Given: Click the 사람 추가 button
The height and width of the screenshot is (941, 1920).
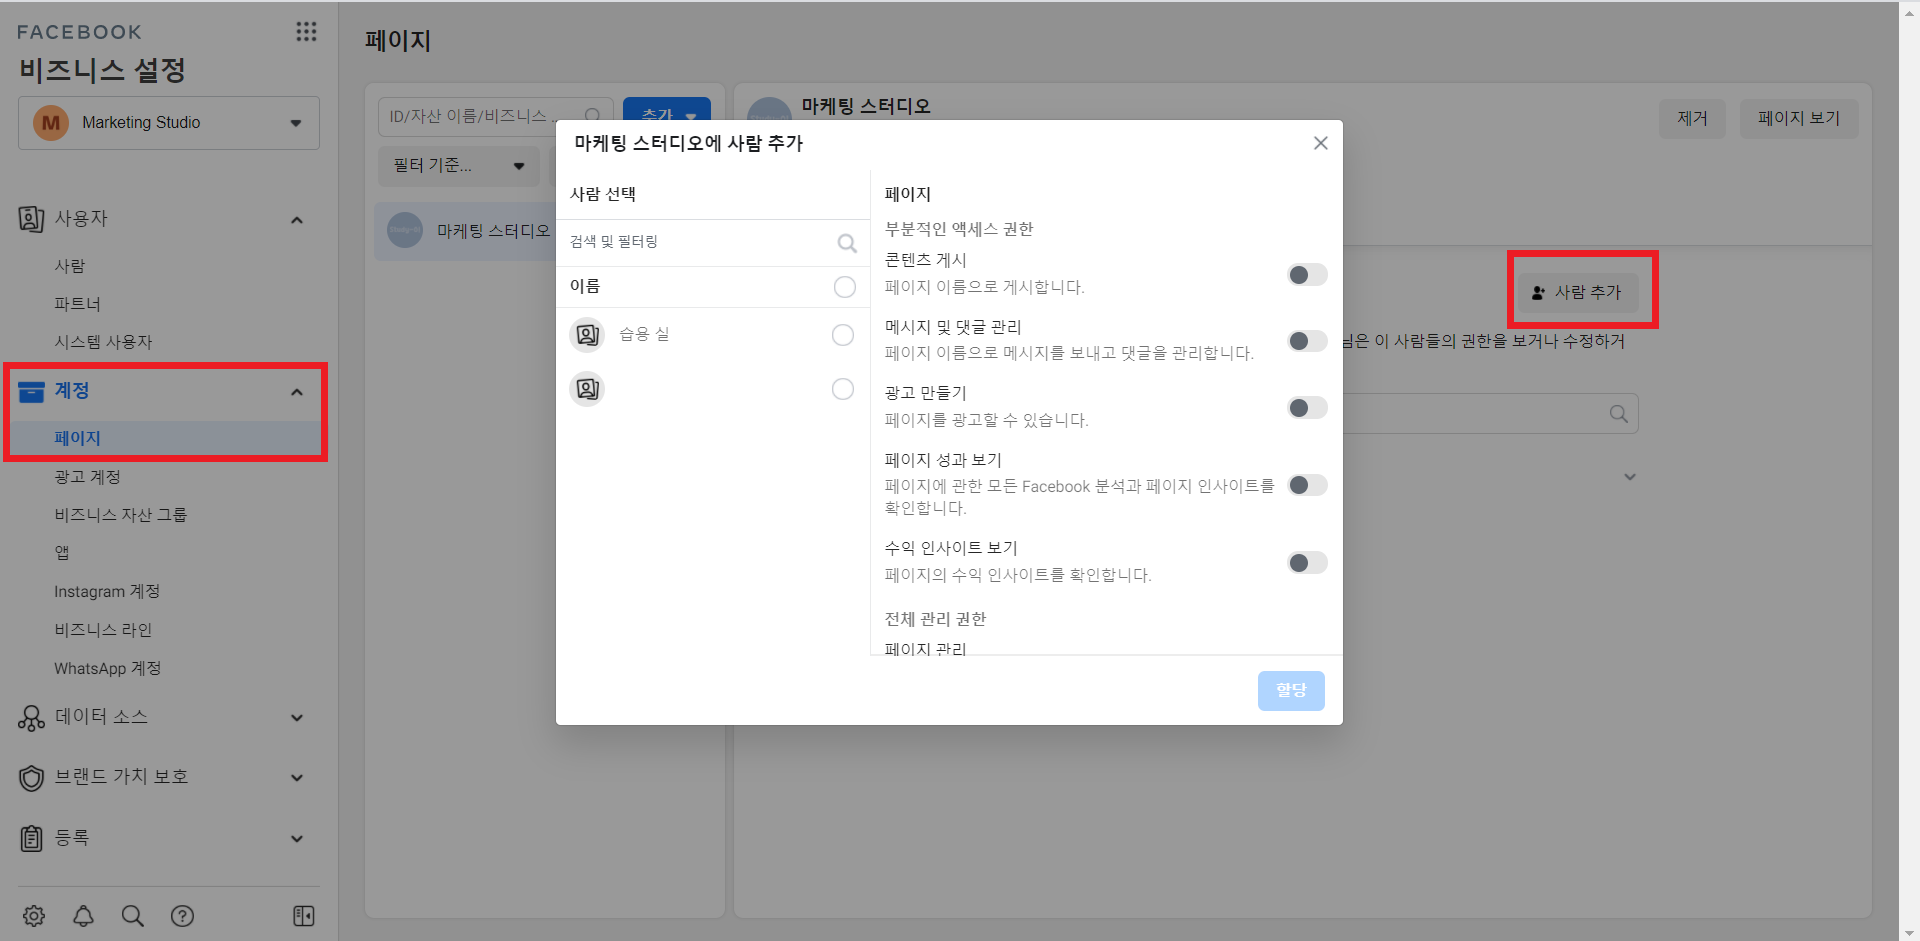Looking at the screenshot, I should point(1576,292).
